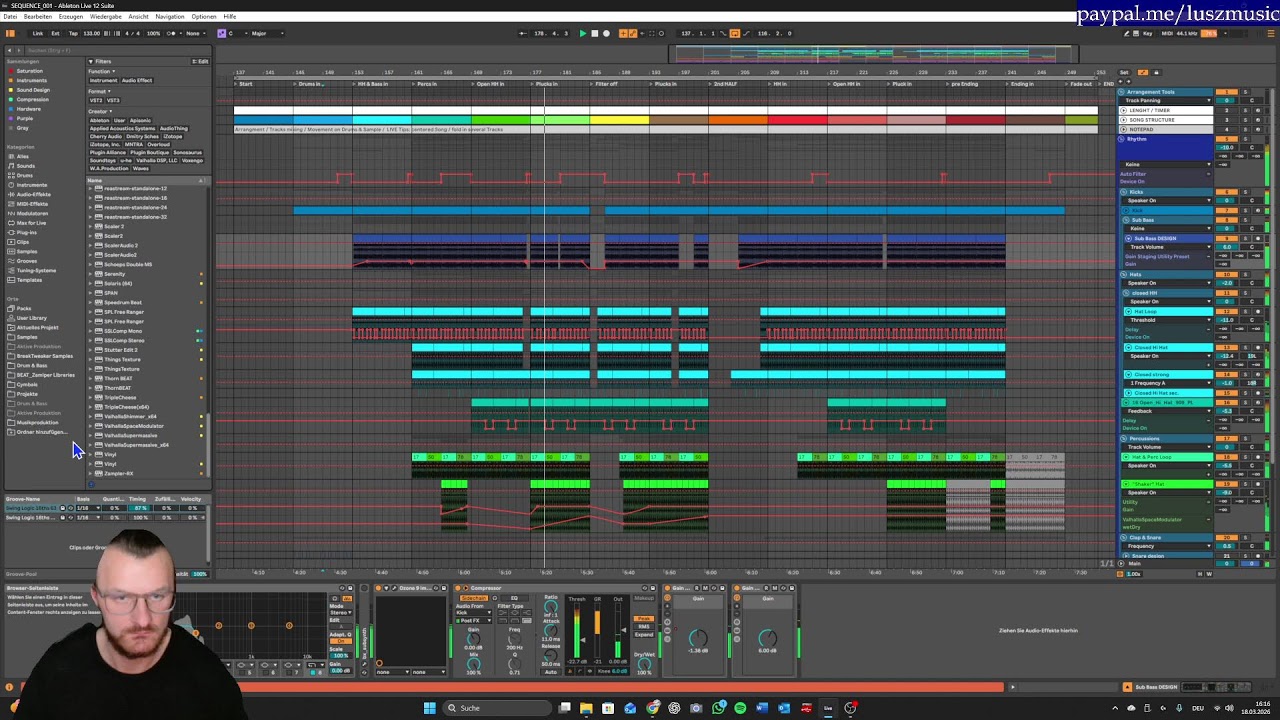Image resolution: width=1280 pixels, height=720 pixels.
Task: Select the 133.00 tempo field
Action: 92,33
